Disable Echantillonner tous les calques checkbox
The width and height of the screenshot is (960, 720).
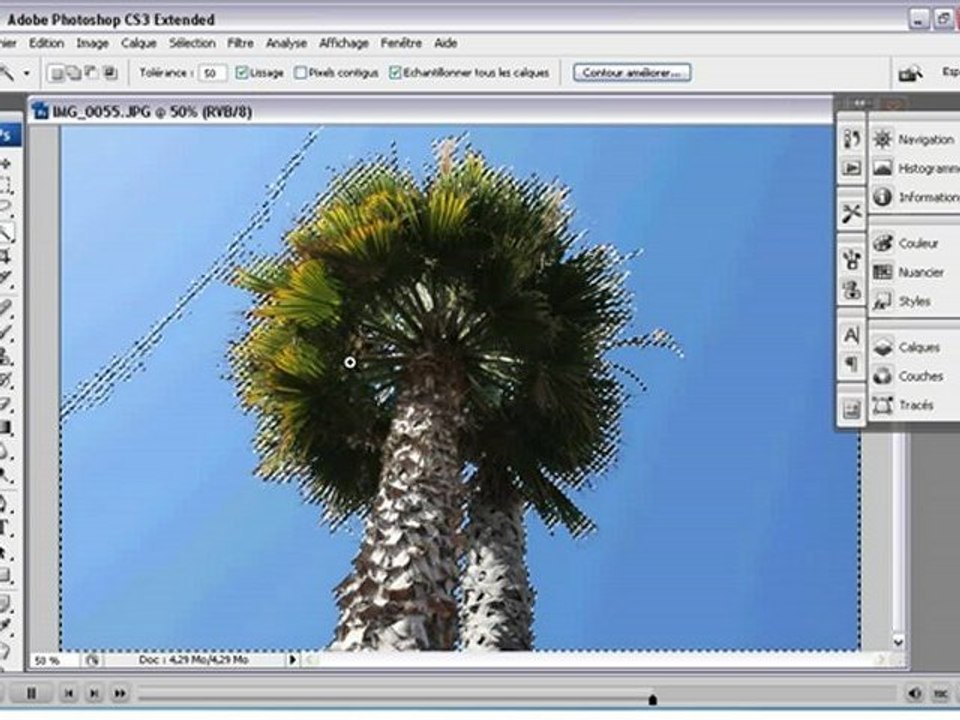click(x=395, y=73)
